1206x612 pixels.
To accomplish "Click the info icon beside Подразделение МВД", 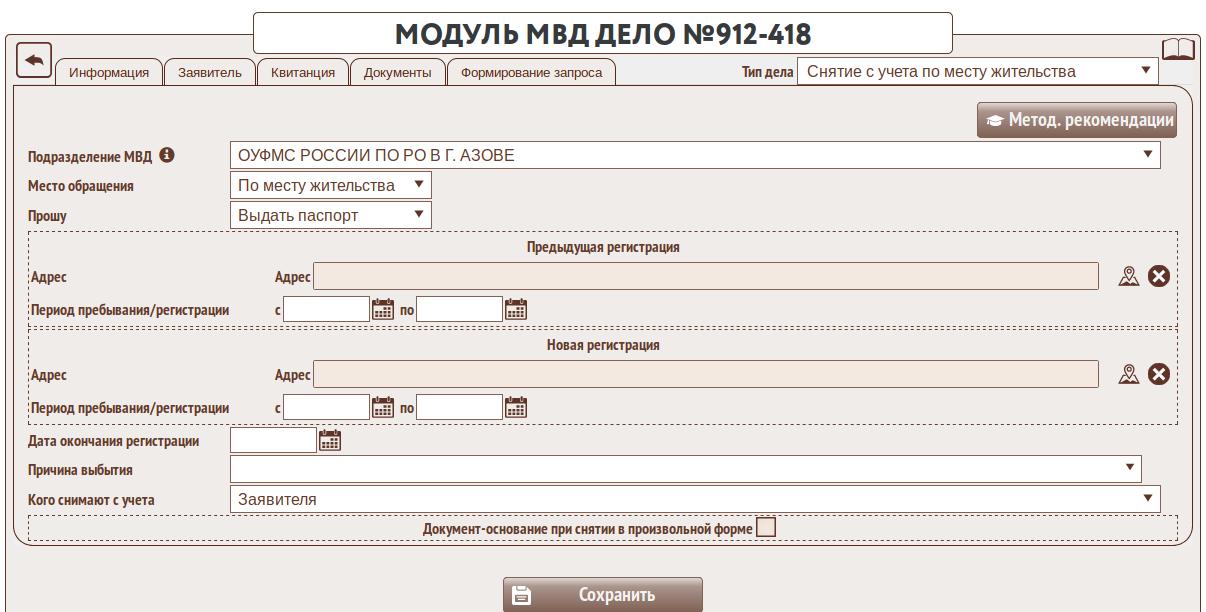I will pyautogui.click(x=167, y=155).
